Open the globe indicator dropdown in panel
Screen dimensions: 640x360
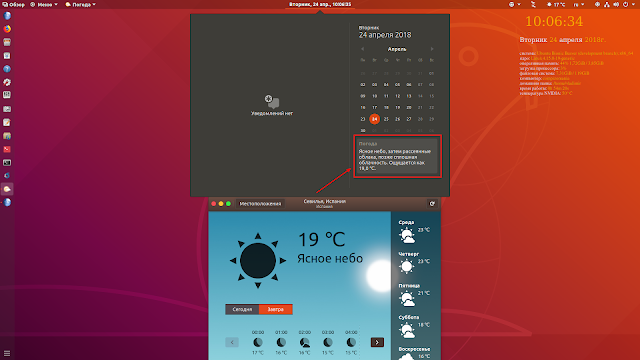coord(514,4)
